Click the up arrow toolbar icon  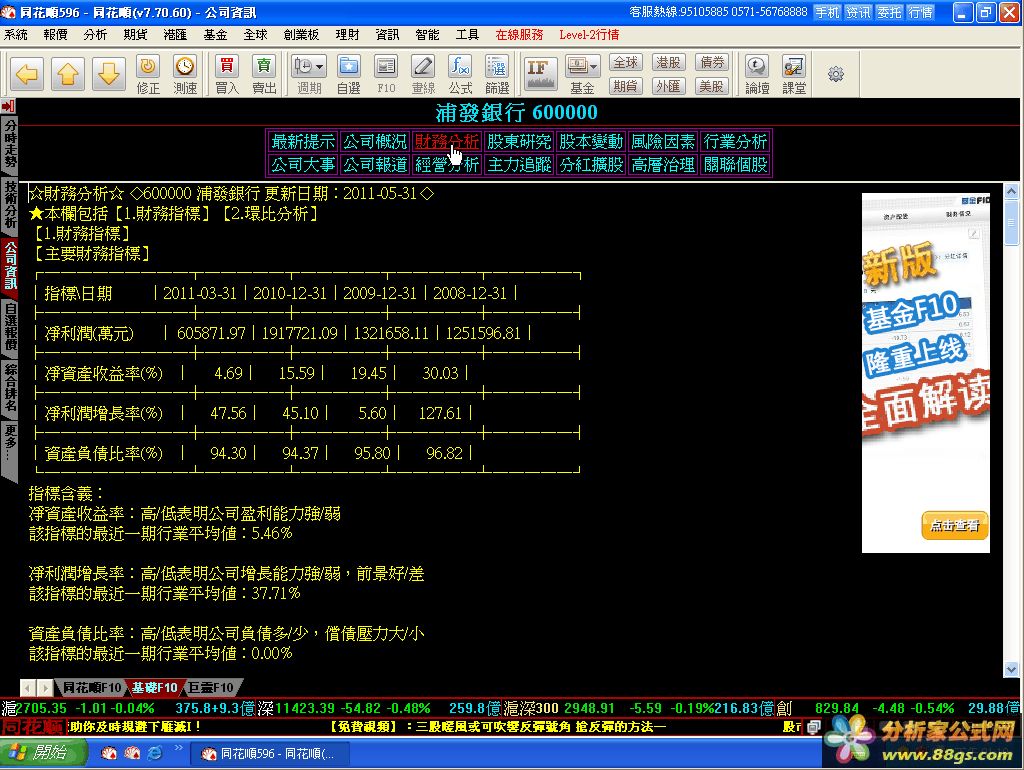pyautogui.click(x=68, y=74)
